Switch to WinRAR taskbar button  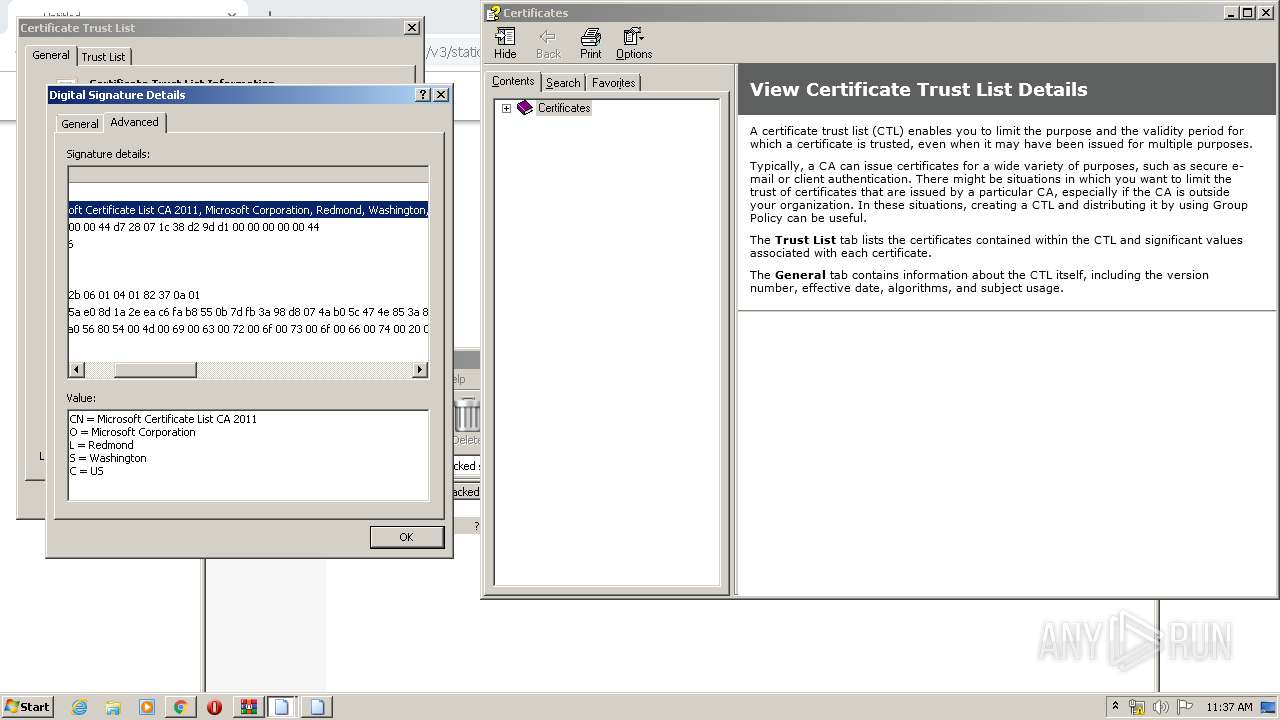tap(249, 707)
